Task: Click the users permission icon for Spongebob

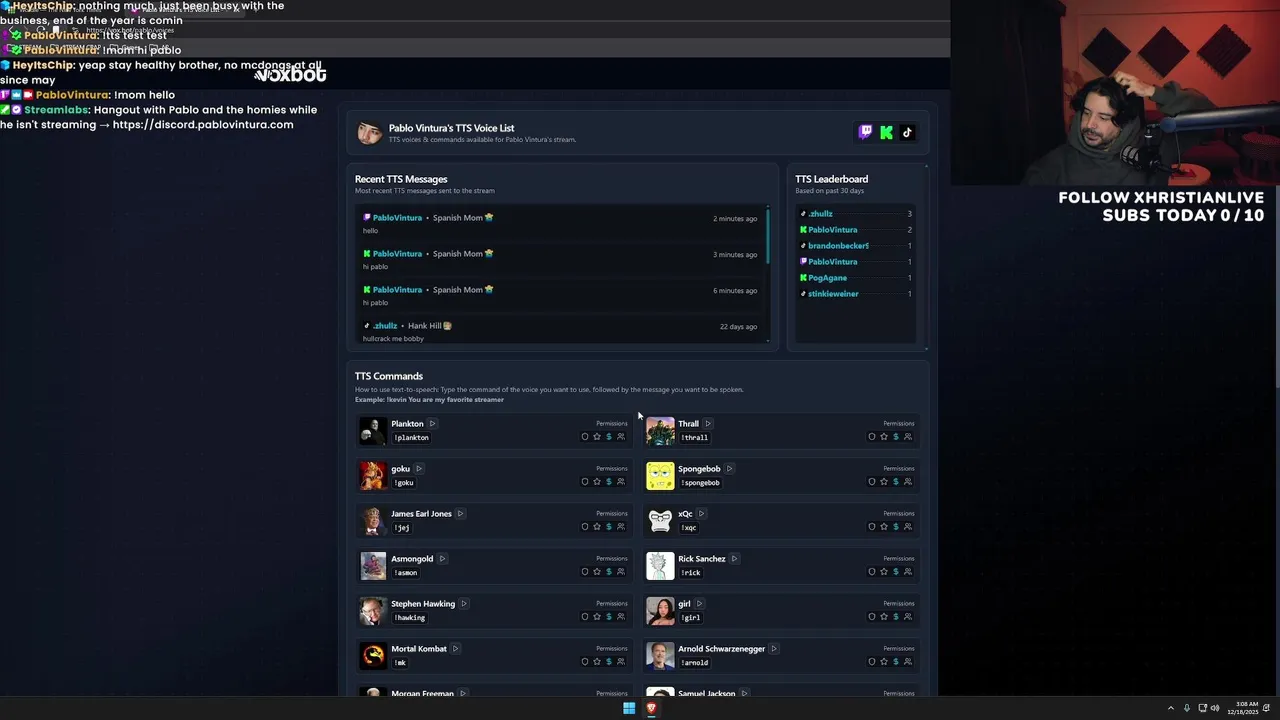Action: pos(908,482)
